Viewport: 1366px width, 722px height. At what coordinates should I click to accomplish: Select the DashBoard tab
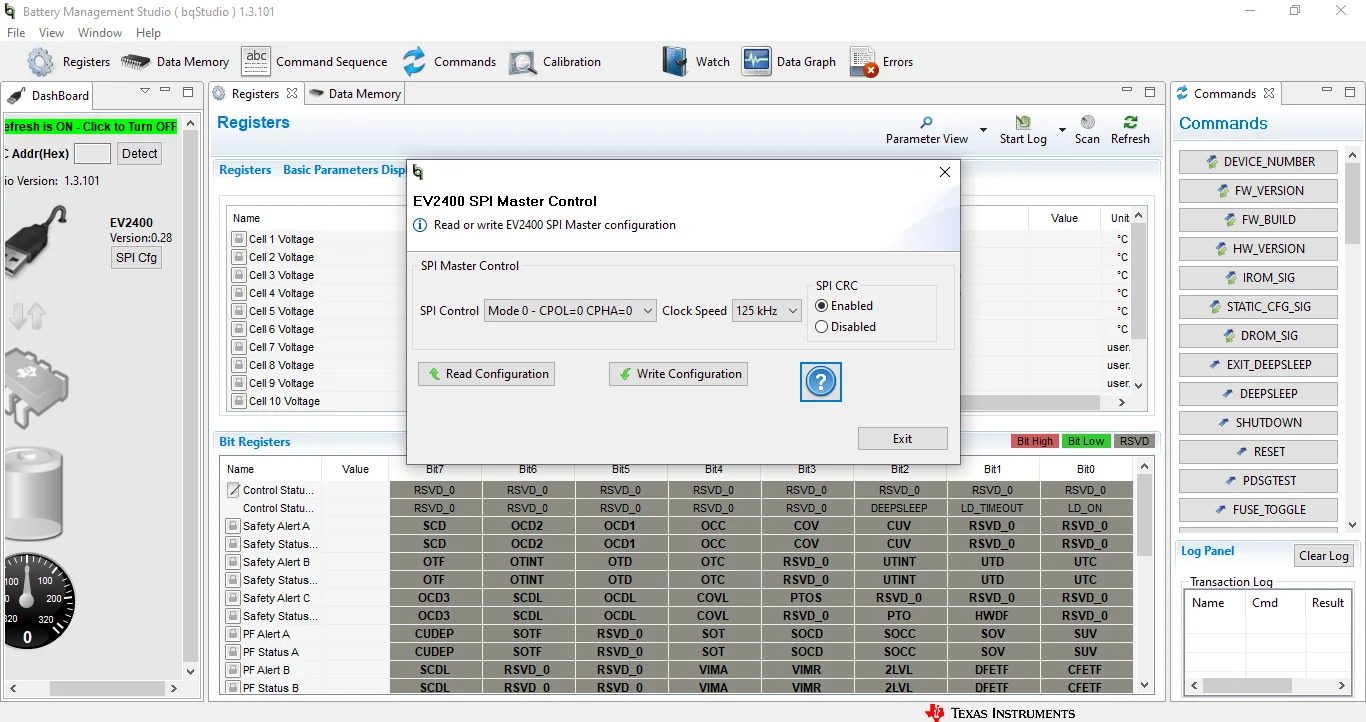coord(49,96)
